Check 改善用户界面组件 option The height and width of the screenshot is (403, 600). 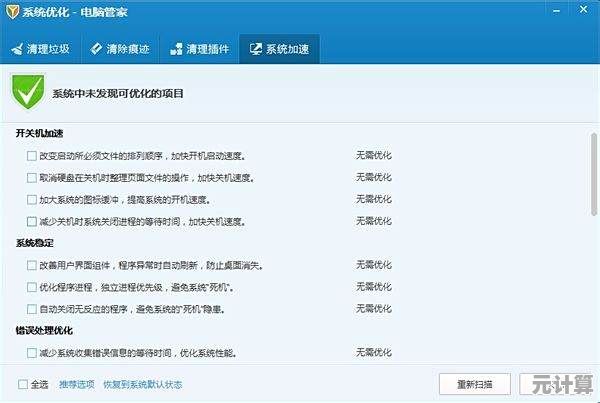(x=31, y=265)
